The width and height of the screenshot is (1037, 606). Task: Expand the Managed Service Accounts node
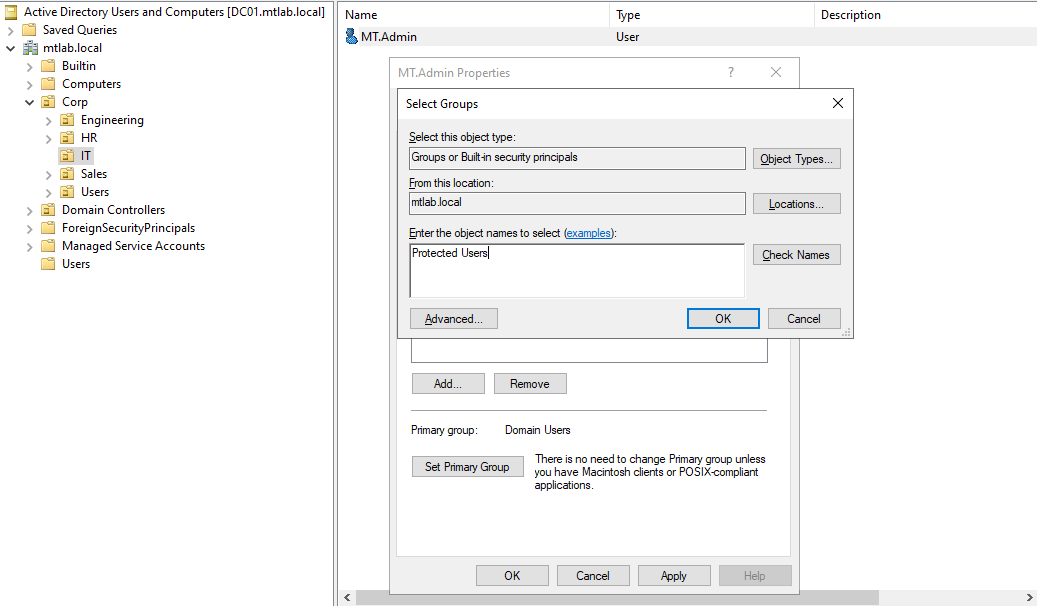pyautogui.click(x=29, y=246)
